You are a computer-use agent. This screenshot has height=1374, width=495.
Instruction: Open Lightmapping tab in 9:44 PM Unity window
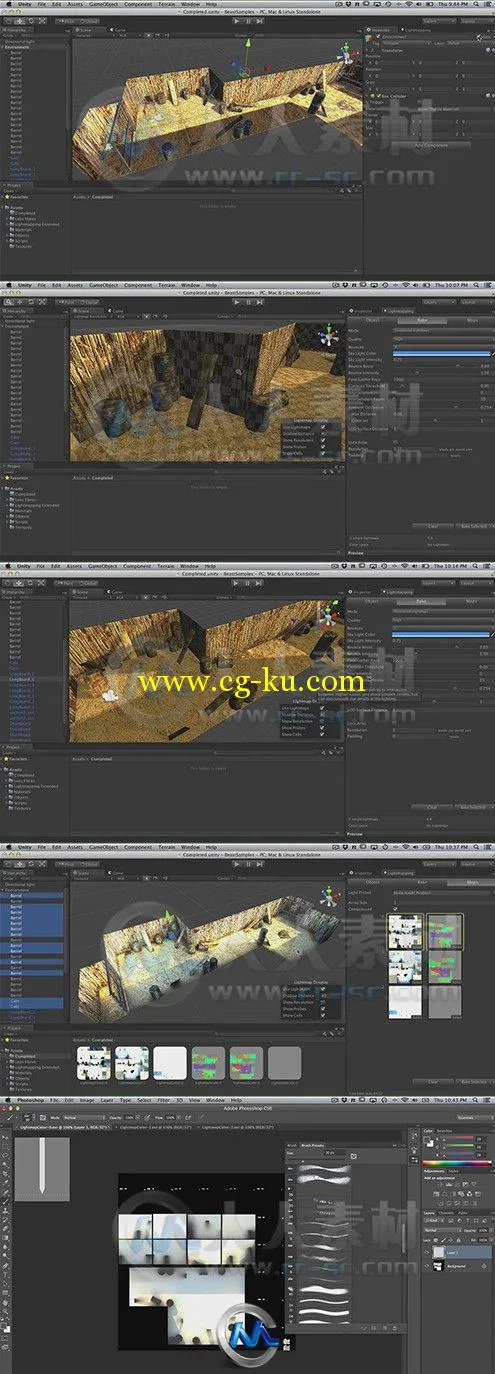point(416,30)
